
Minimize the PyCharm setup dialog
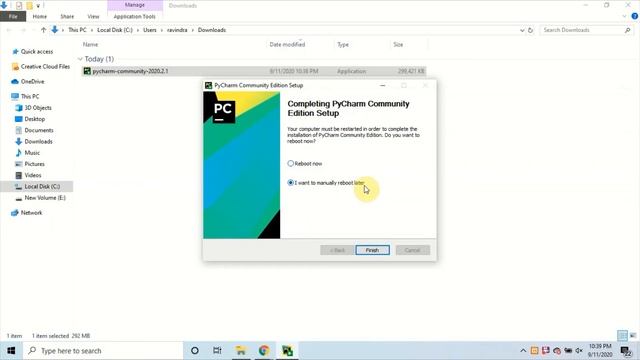click(382, 85)
